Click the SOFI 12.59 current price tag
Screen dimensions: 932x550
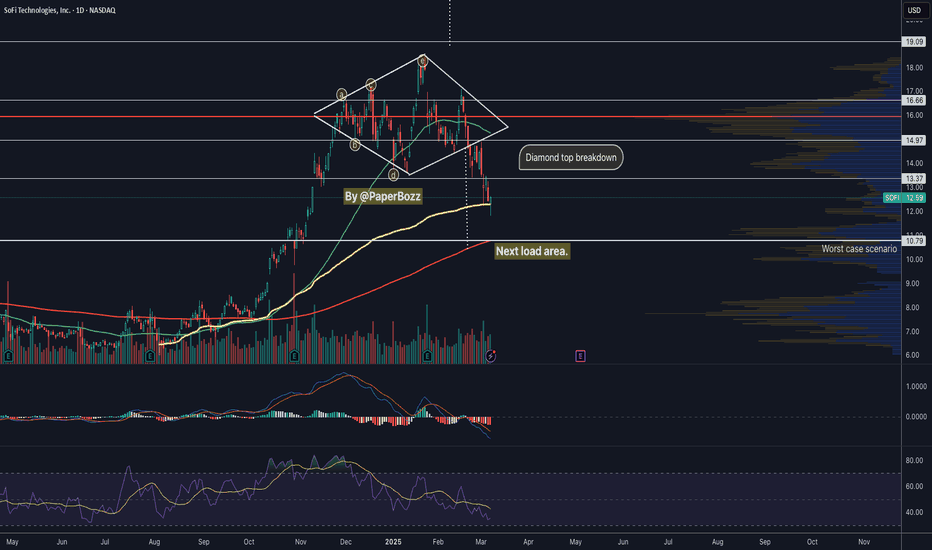click(904, 197)
